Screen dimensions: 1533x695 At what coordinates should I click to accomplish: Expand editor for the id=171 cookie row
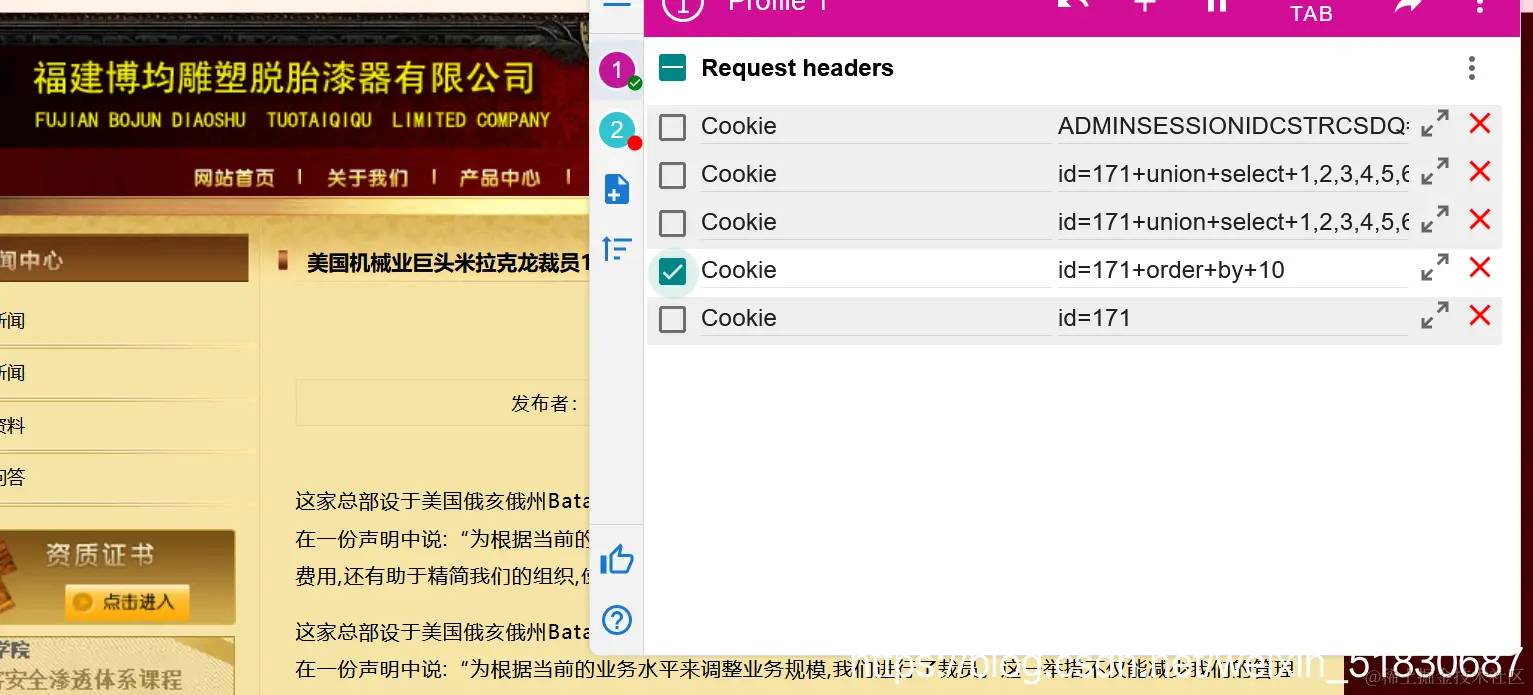(x=1435, y=316)
